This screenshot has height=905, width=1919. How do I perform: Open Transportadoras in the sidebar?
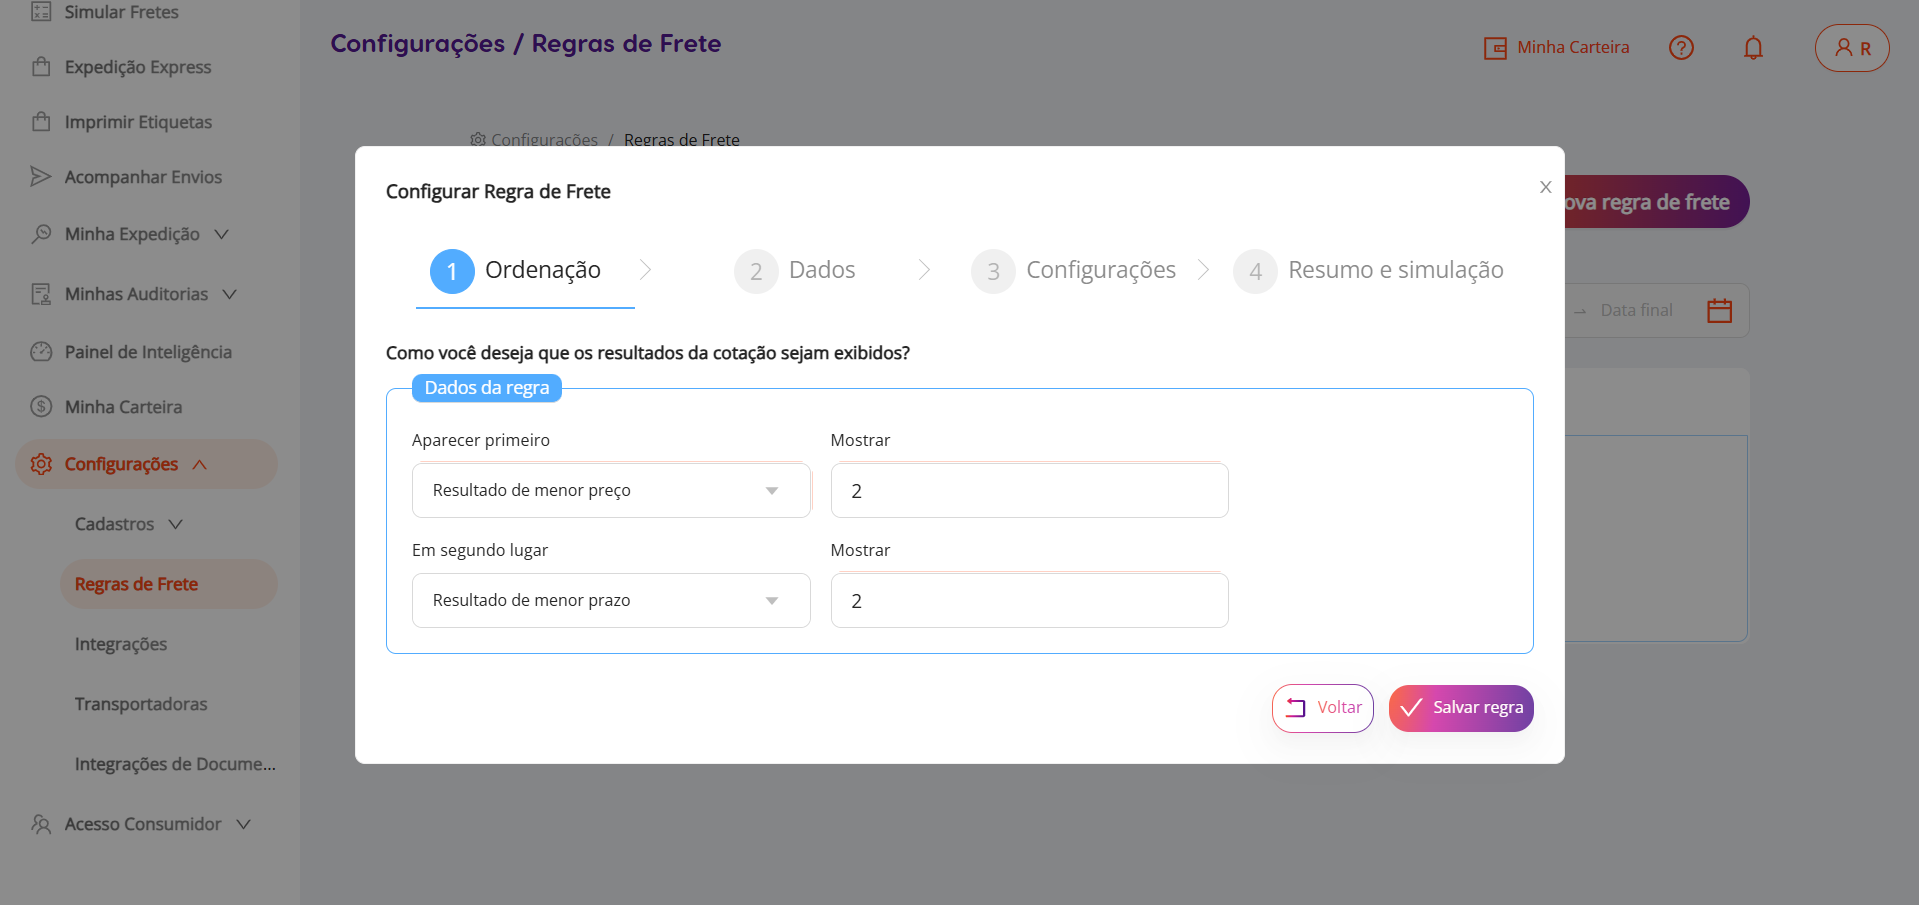pos(141,704)
